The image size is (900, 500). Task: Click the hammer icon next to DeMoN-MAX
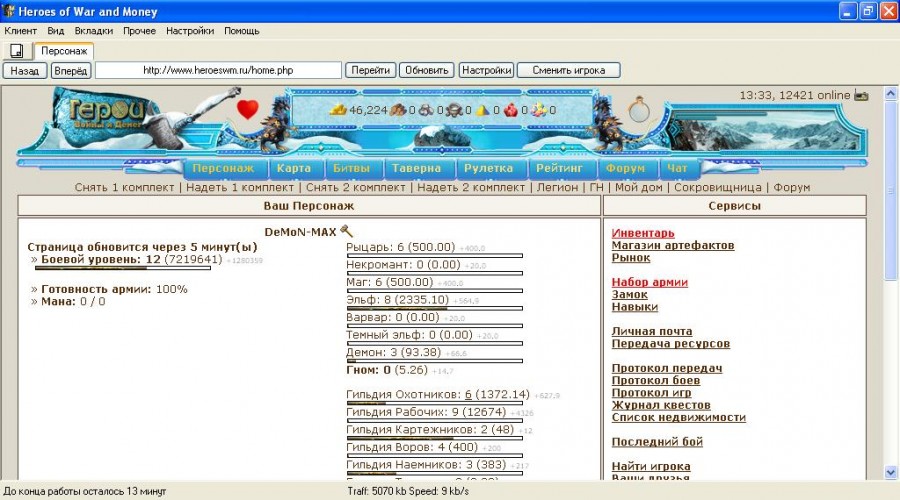347,231
